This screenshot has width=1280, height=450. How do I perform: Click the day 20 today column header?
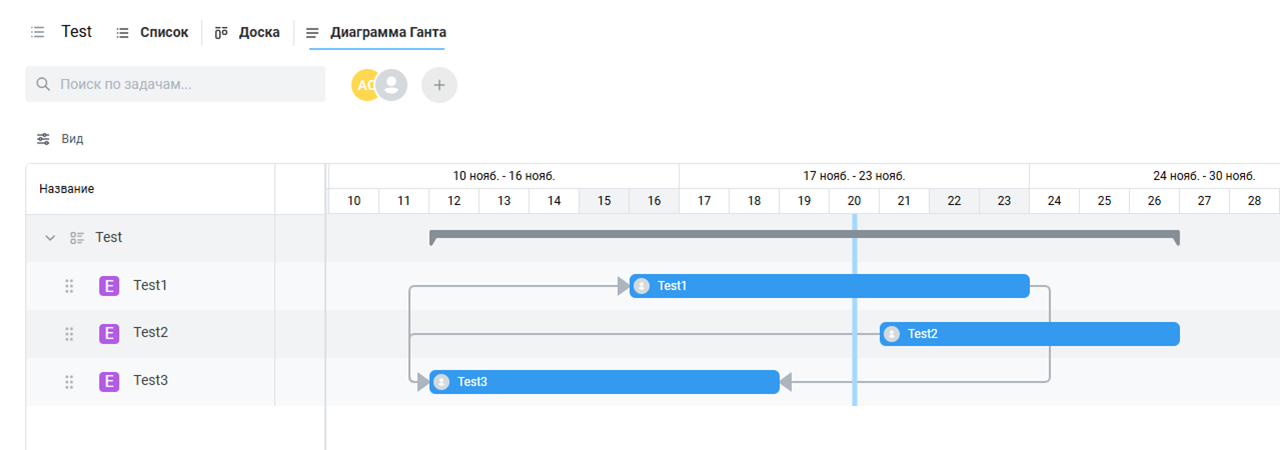pos(854,201)
